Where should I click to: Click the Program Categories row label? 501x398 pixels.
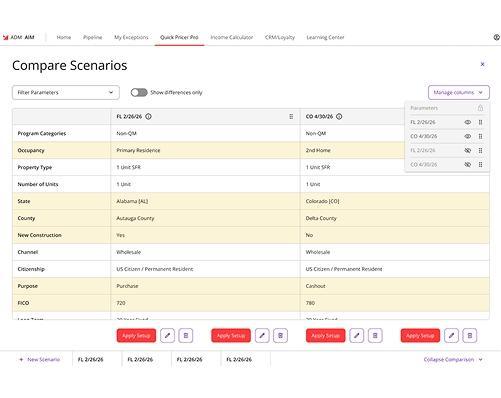coord(42,133)
